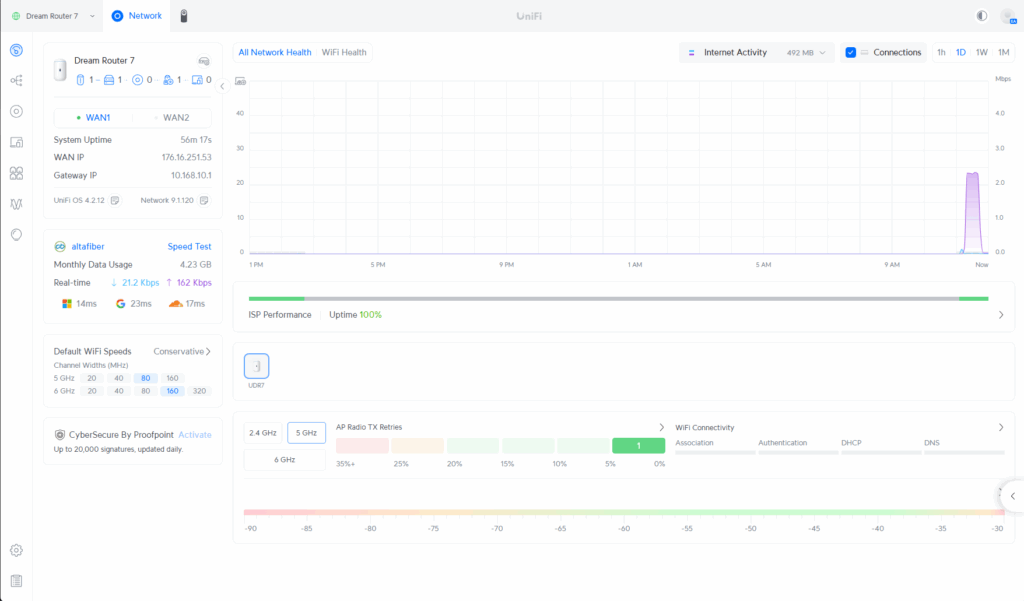1024x601 pixels.
Task: Select 5 GHz channel width 160
Action: (172, 378)
